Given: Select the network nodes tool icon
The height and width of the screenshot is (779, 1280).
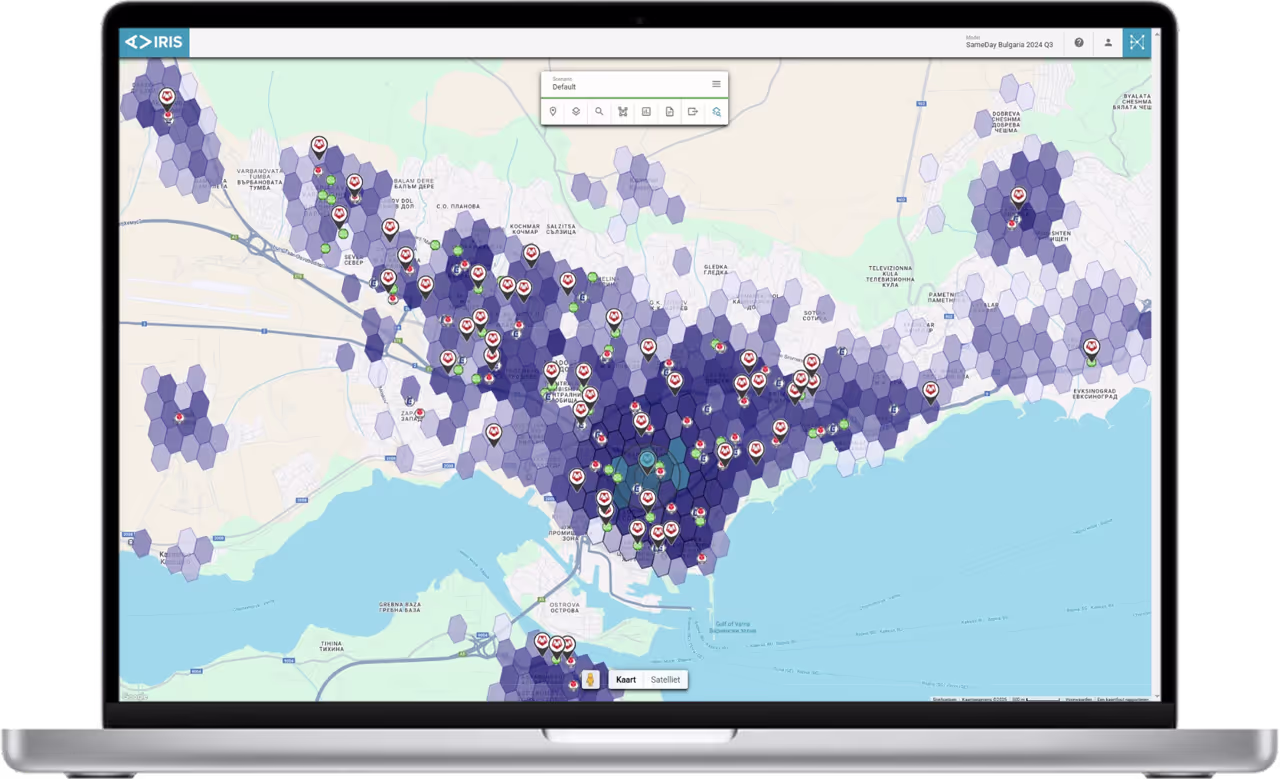Looking at the screenshot, I should pos(623,112).
